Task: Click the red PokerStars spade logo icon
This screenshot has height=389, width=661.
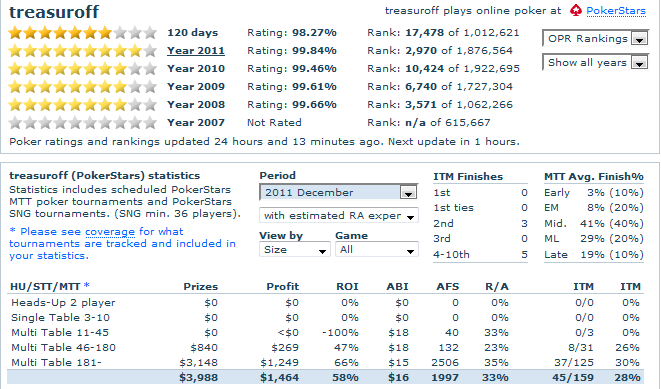Action: coord(576,11)
